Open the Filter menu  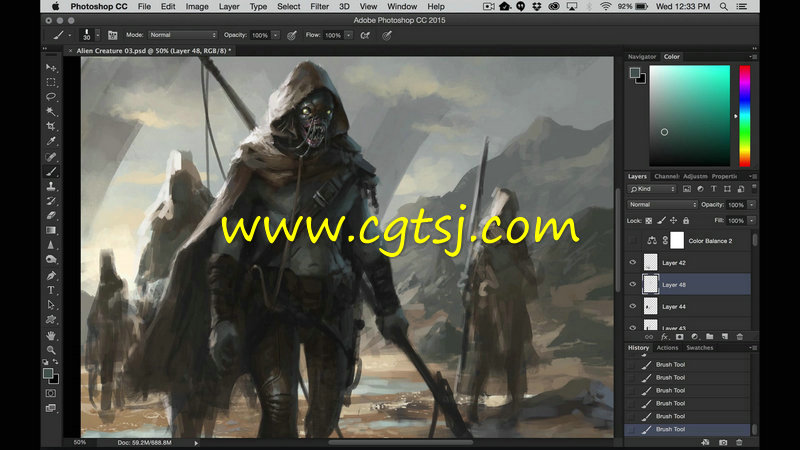tap(319, 7)
